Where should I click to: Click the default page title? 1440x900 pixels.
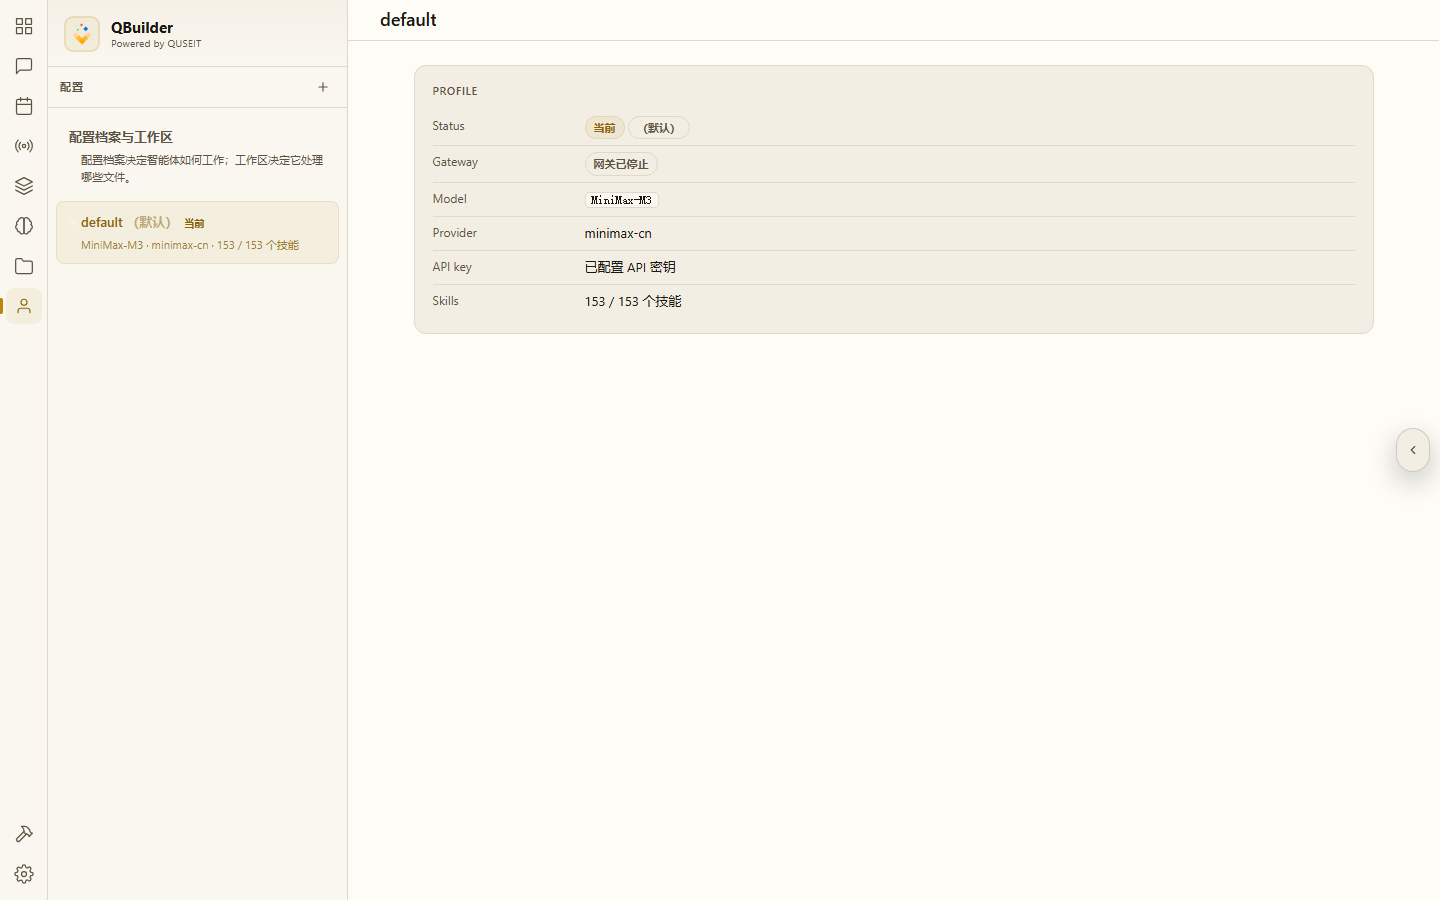[x=408, y=20]
